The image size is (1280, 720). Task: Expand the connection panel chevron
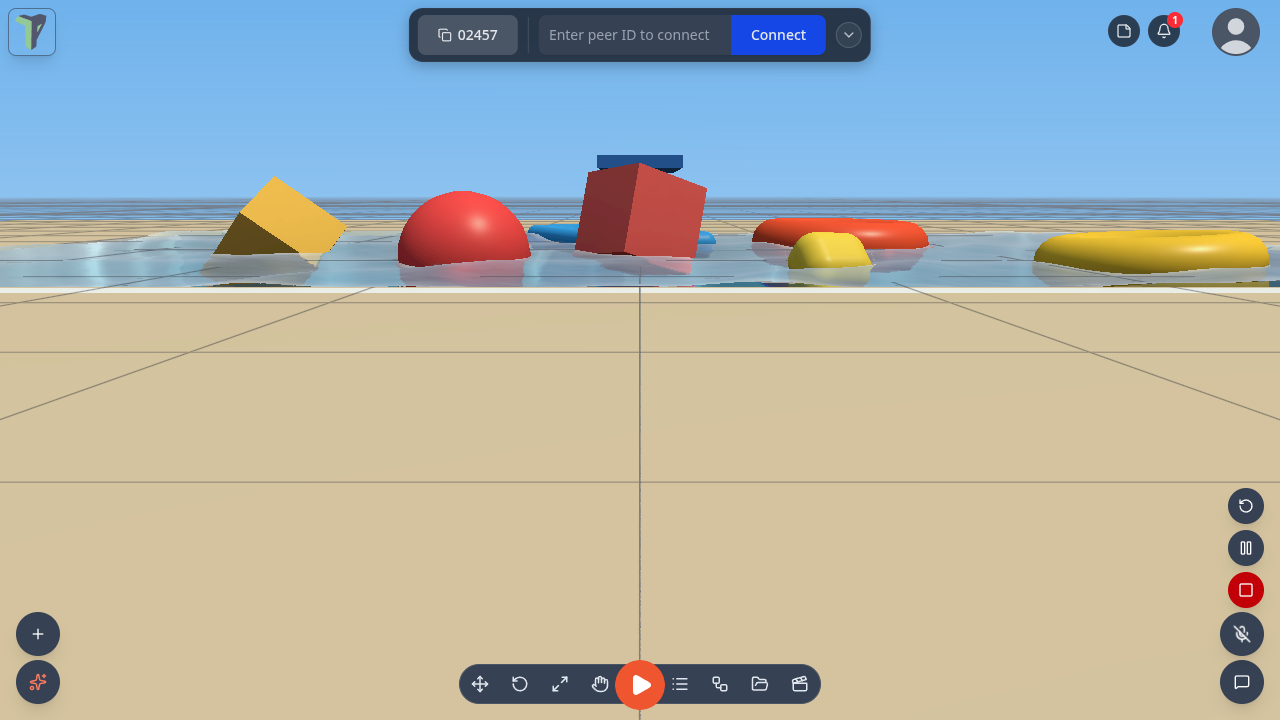click(x=849, y=35)
